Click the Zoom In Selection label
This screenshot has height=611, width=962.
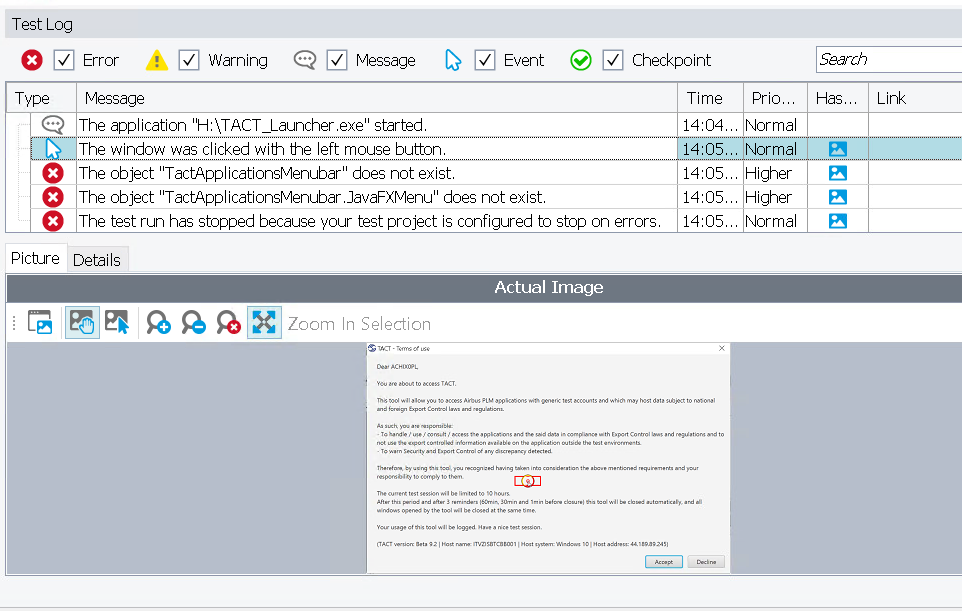pyautogui.click(x=359, y=324)
